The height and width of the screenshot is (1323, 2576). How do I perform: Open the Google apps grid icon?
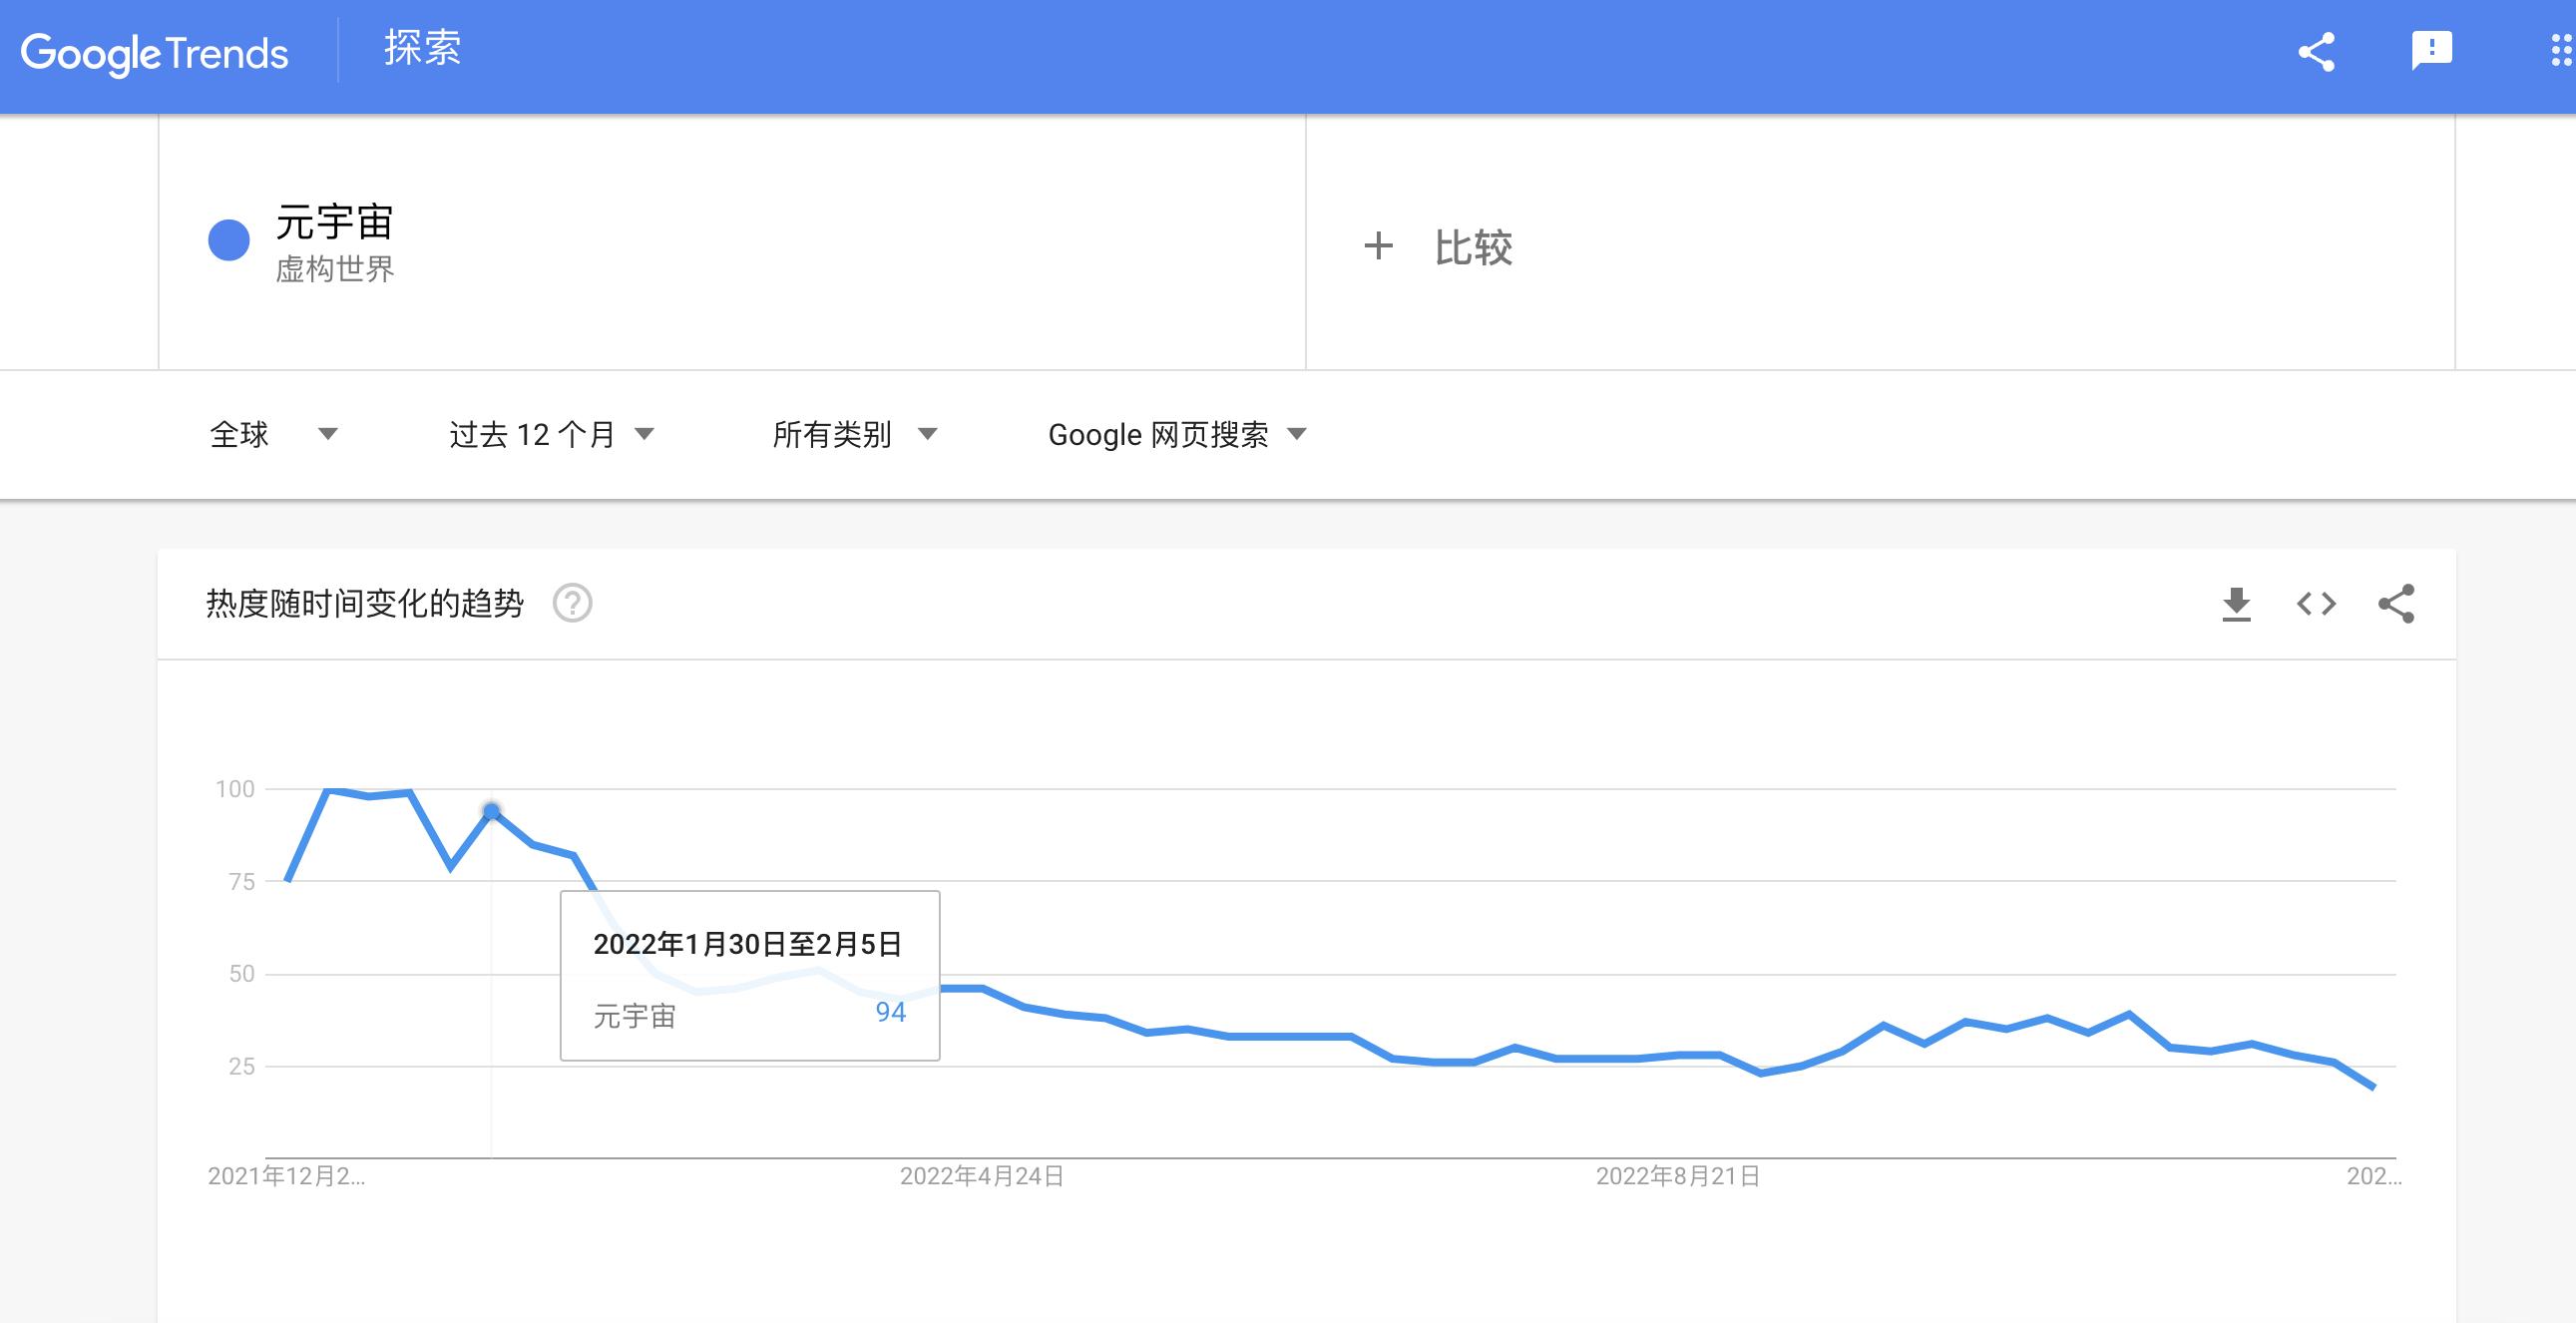[2560, 50]
